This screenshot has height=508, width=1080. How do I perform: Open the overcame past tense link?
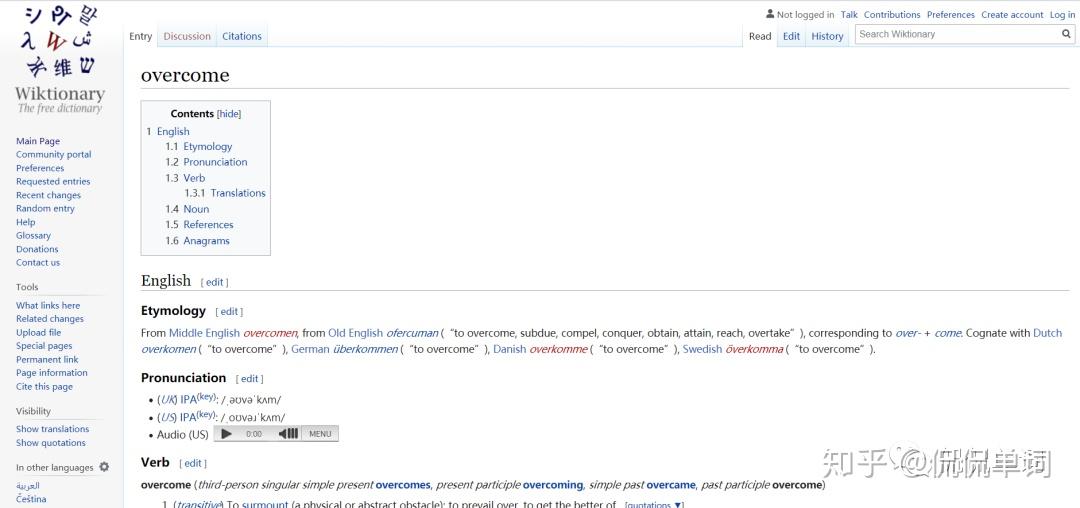[671, 485]
